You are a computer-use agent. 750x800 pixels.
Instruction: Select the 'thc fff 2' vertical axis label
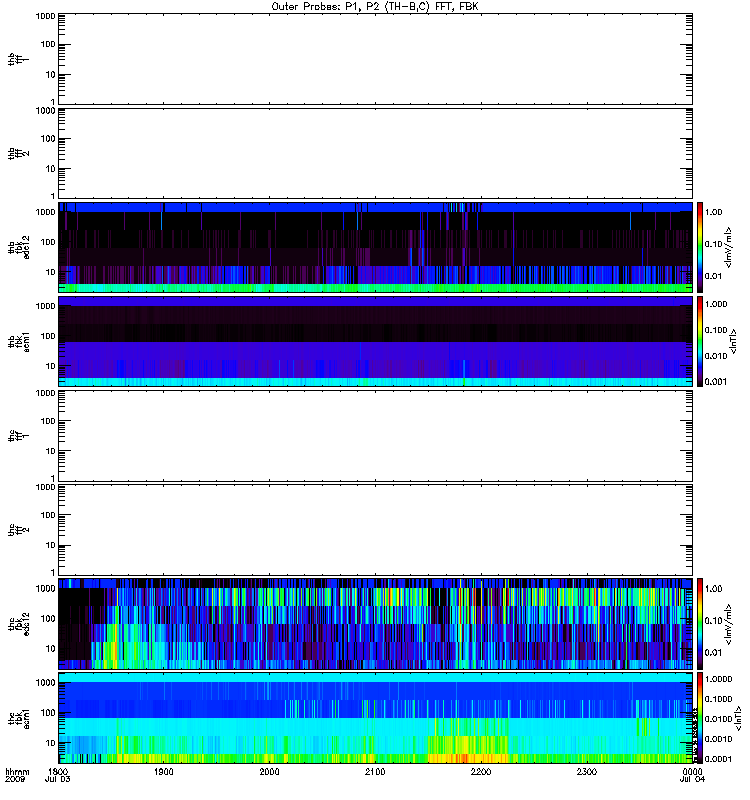19,530
